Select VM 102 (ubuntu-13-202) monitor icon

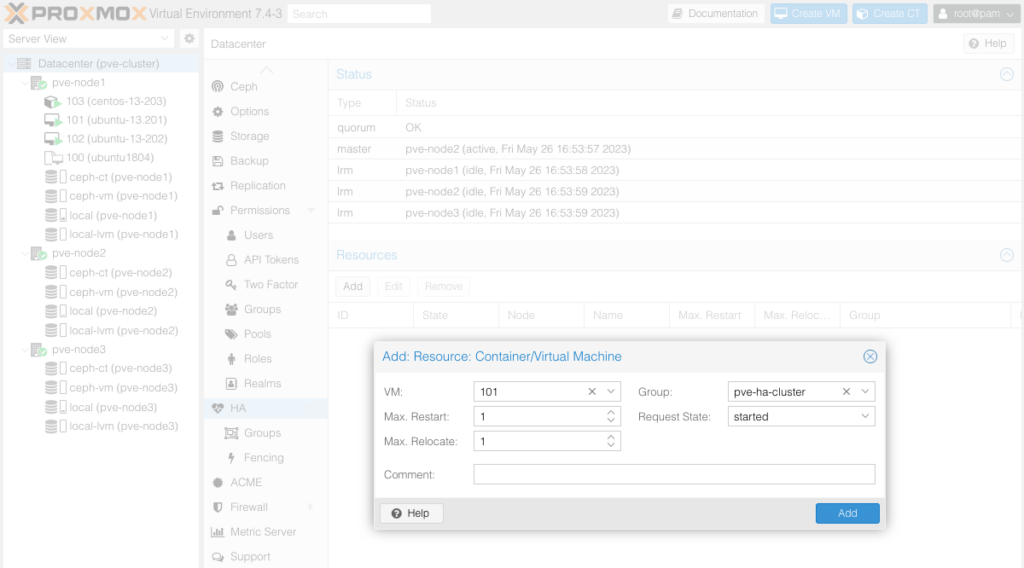coord(52,138)
